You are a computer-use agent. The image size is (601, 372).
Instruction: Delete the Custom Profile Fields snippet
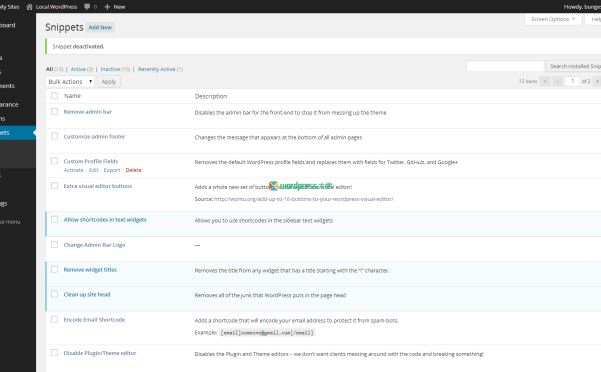(133, 170)
